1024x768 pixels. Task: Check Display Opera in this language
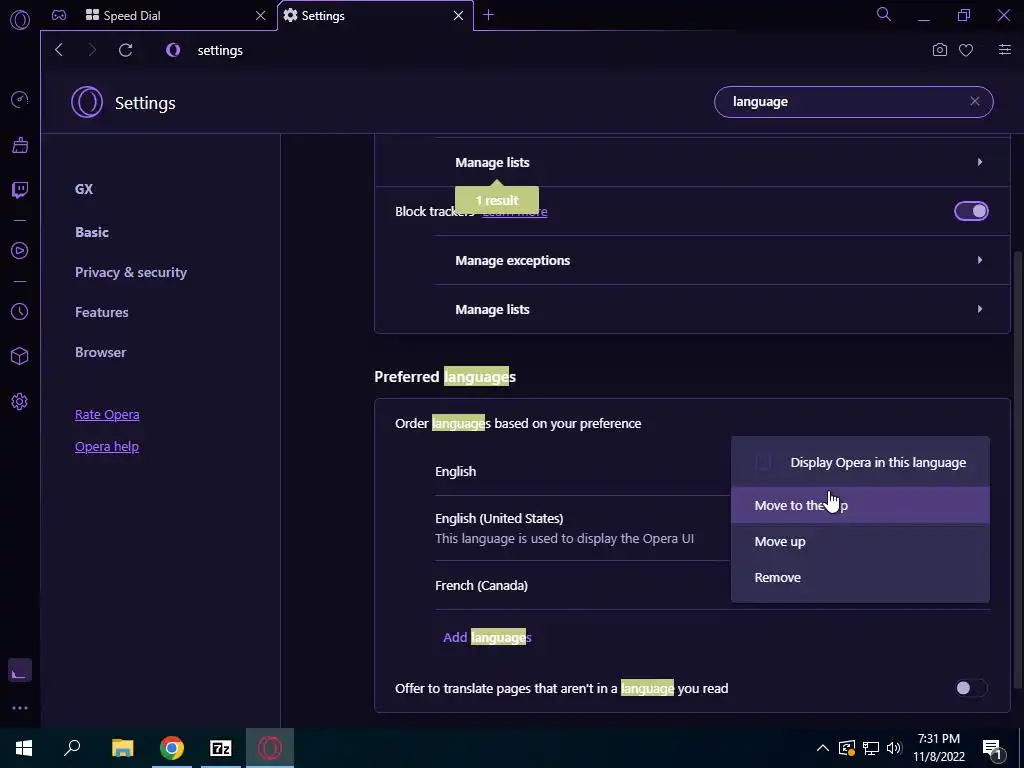[x=763, y=462]
